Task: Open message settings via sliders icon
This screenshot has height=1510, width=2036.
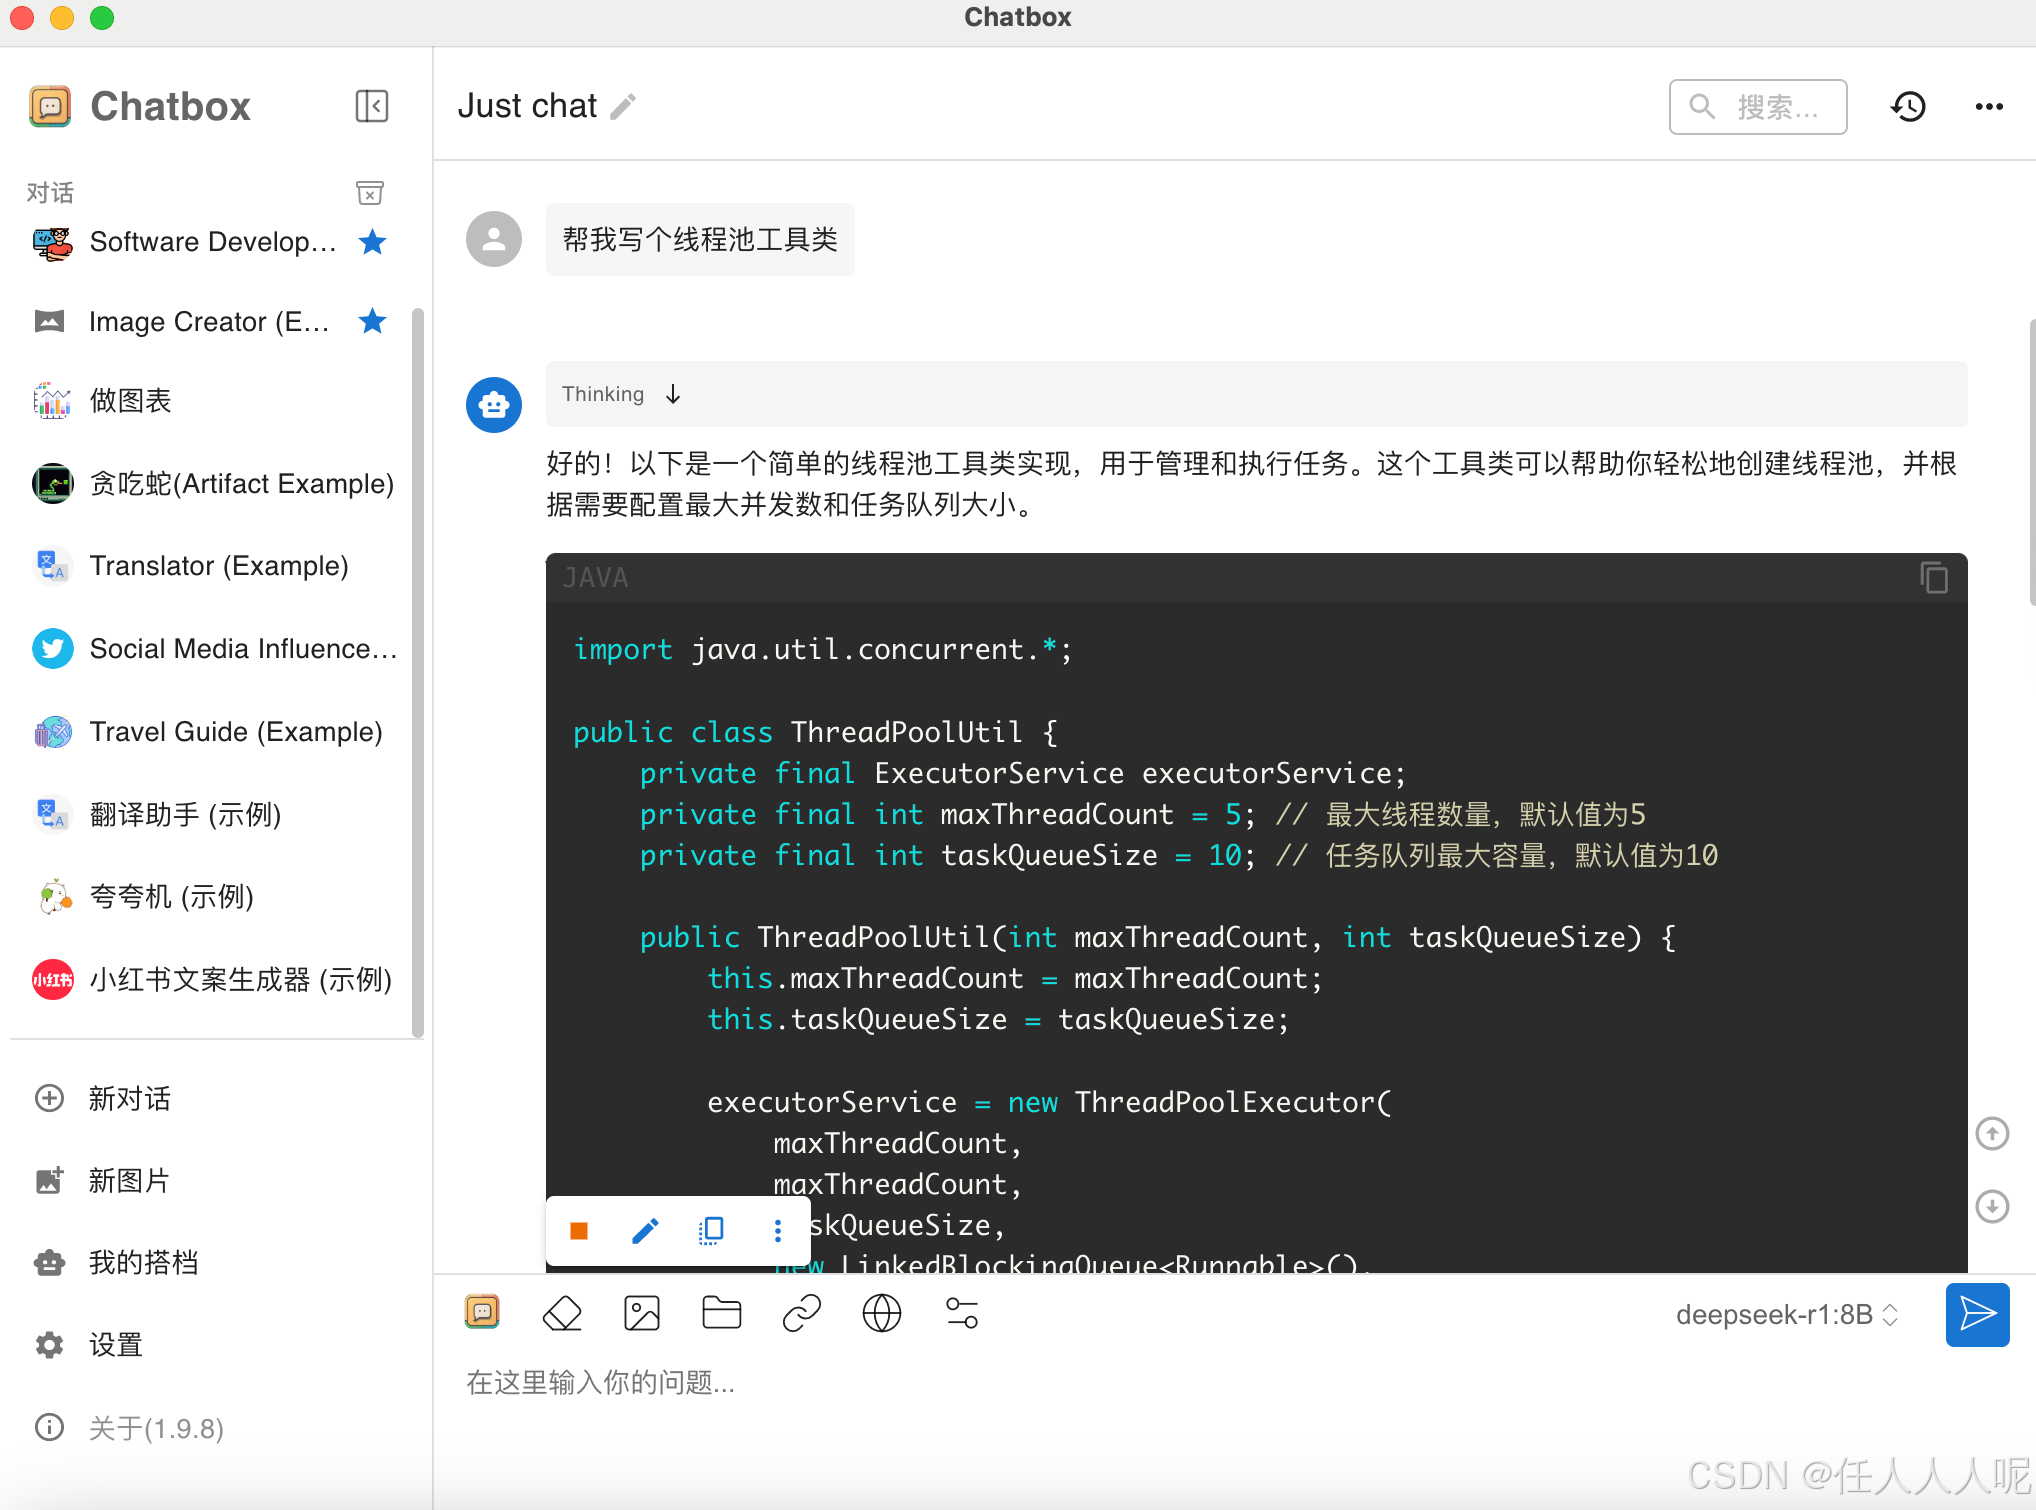Action: [961, 1313]
